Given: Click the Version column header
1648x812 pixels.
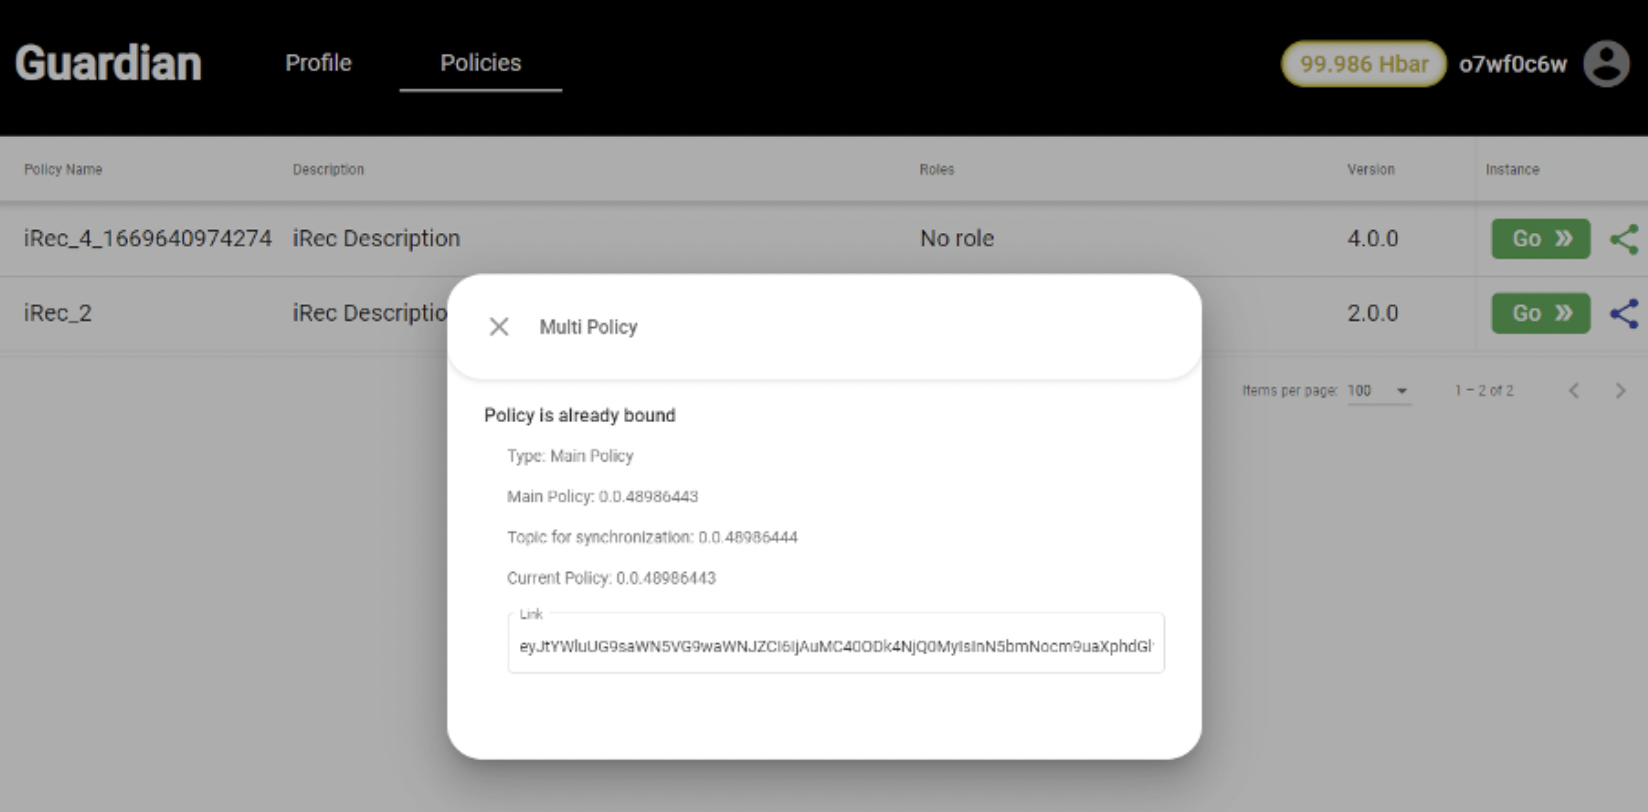Looking at the screenshot, I should (1370, 170).
